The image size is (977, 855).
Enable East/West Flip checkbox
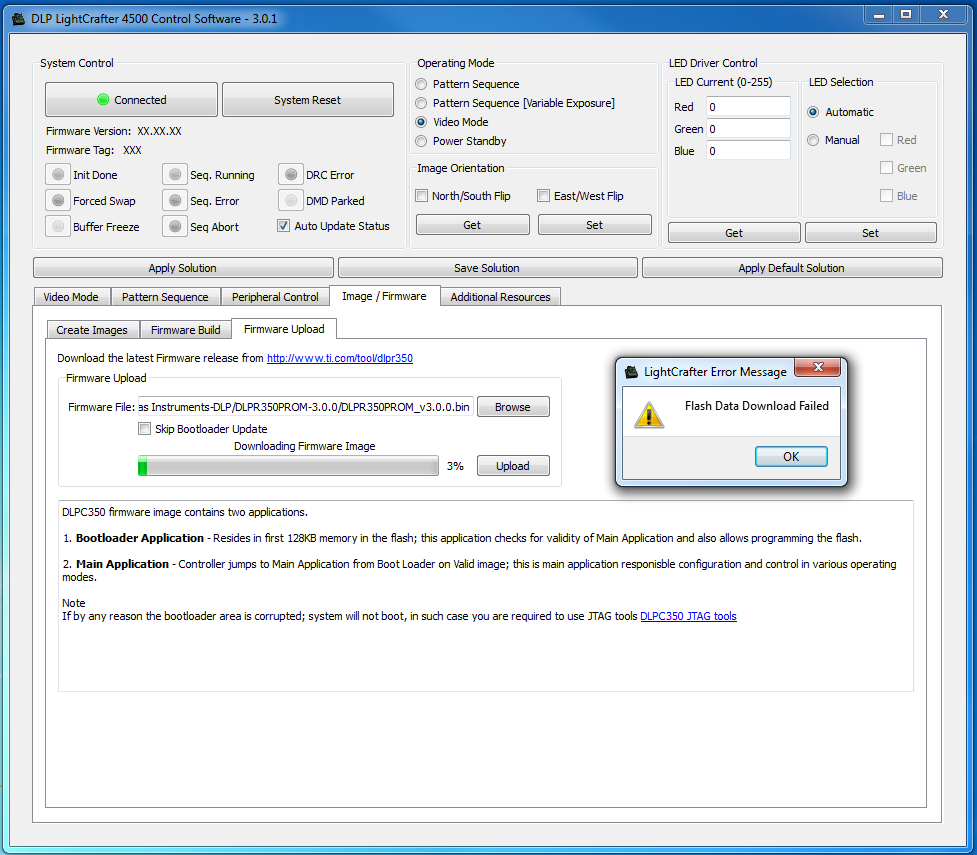click(543, 196)
